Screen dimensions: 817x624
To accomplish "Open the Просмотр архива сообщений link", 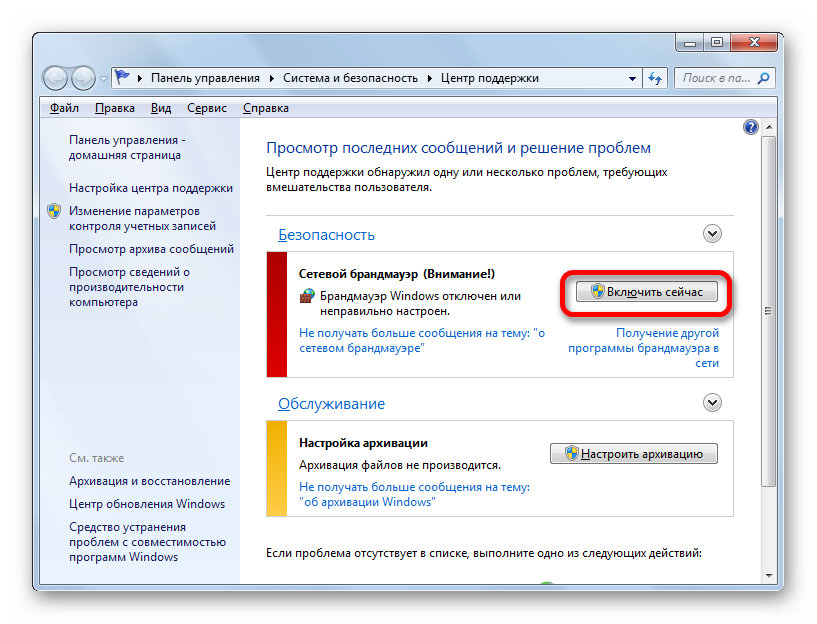I will [x=151, y=249].
